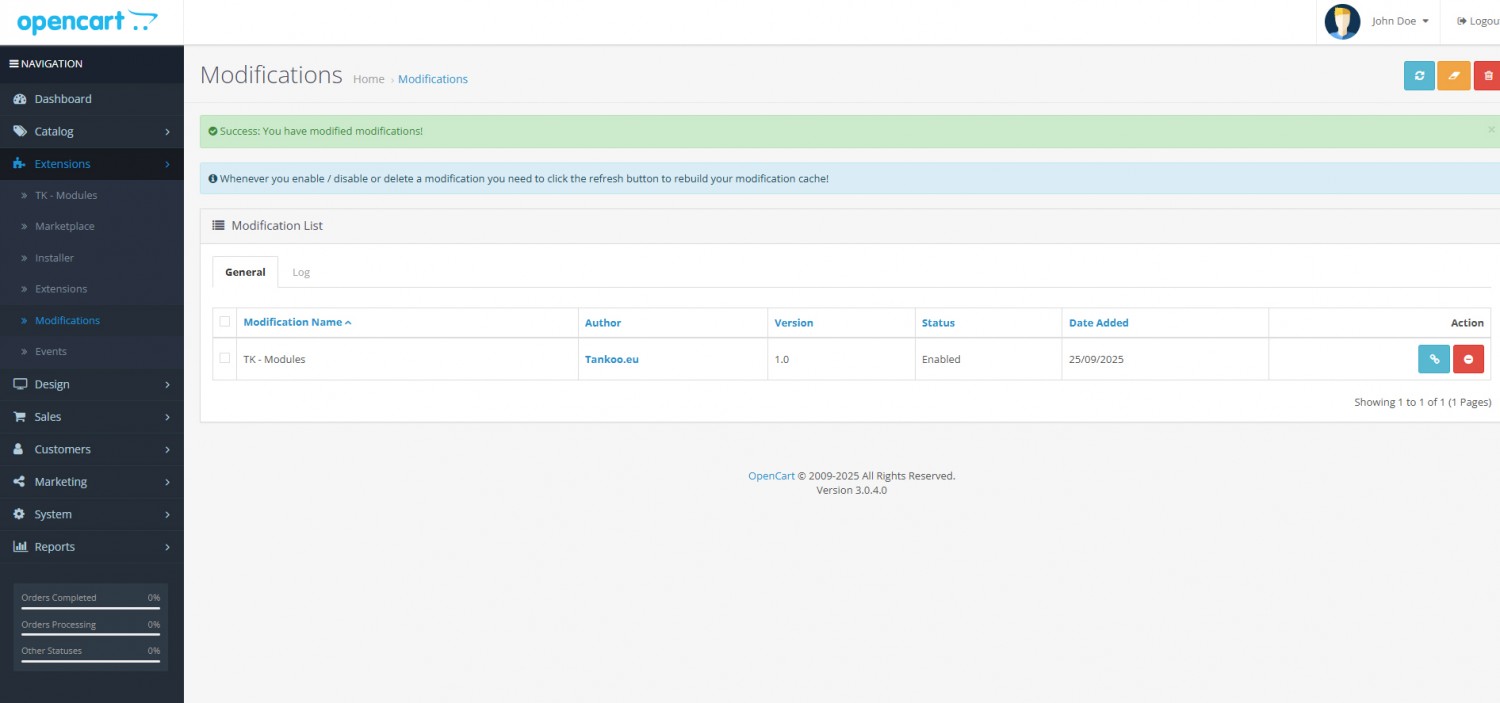Viewport: 1500px width, 703px height.
Task: Open Dashboard from the sidebar
Action: tap(63, 99)
